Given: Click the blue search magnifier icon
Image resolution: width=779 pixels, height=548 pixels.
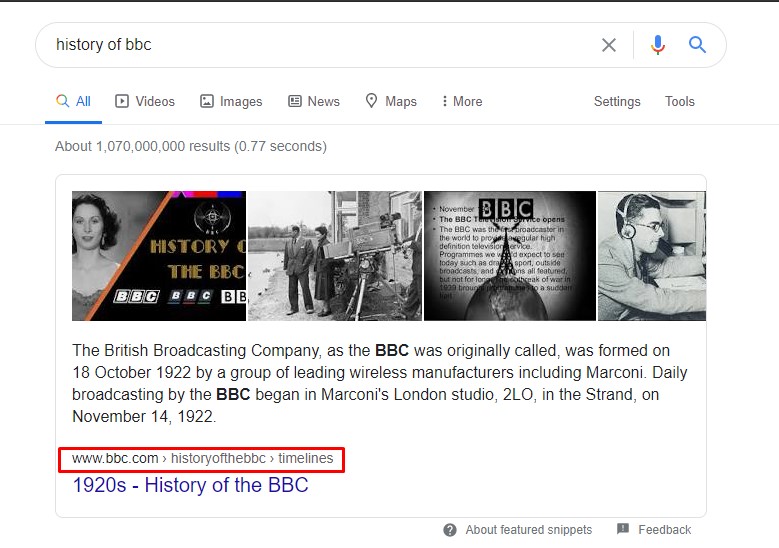Looking at the screenshot, I should (698, 45).
